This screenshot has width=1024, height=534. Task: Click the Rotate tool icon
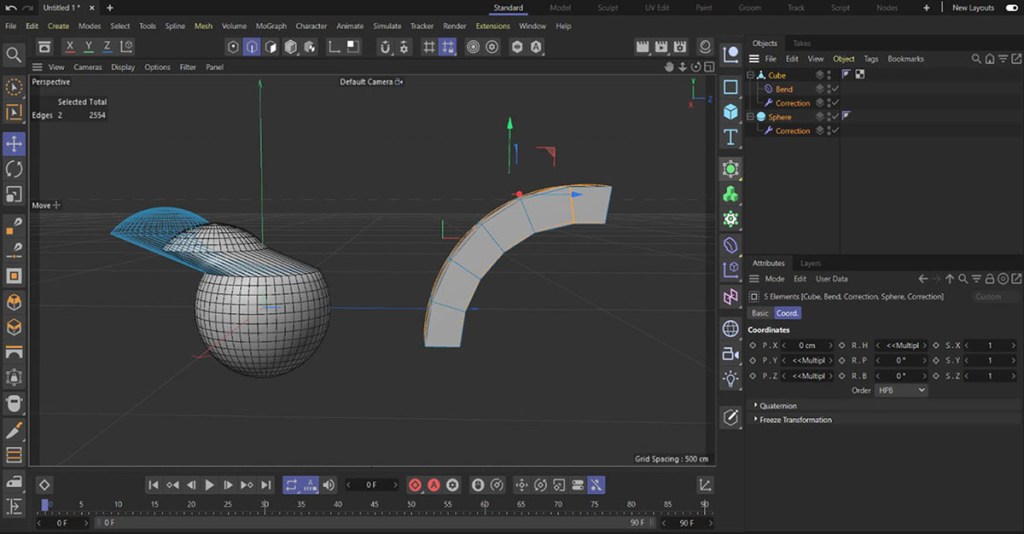14,169
